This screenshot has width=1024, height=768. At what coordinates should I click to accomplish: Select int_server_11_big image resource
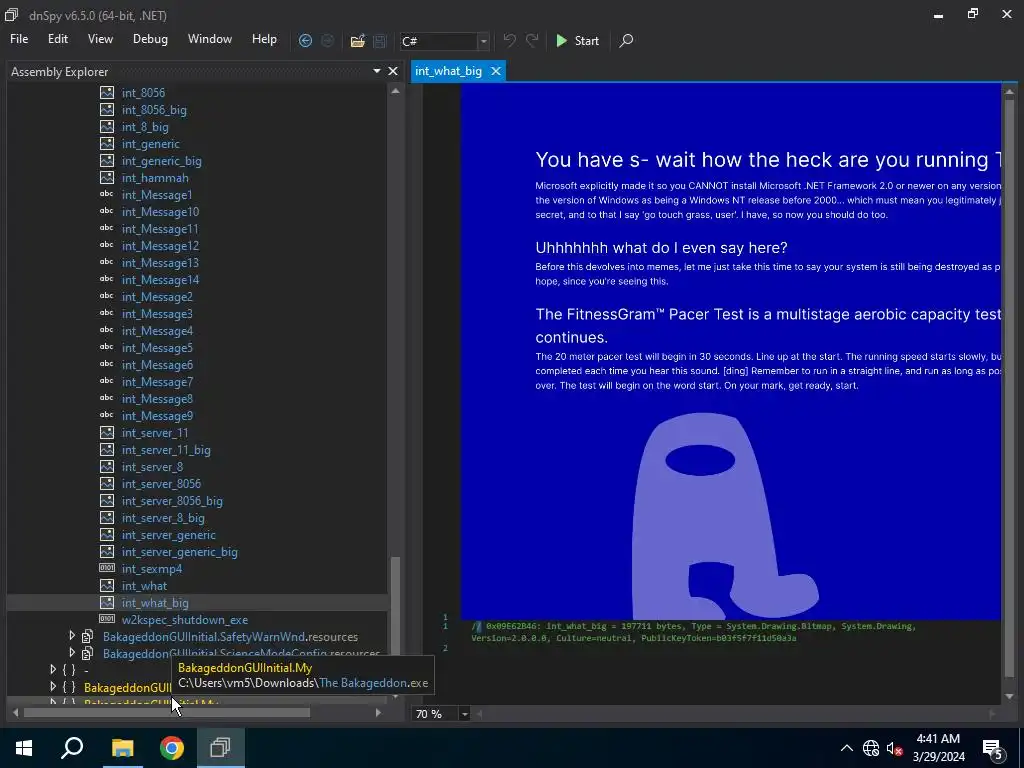[x=166, y=449]
